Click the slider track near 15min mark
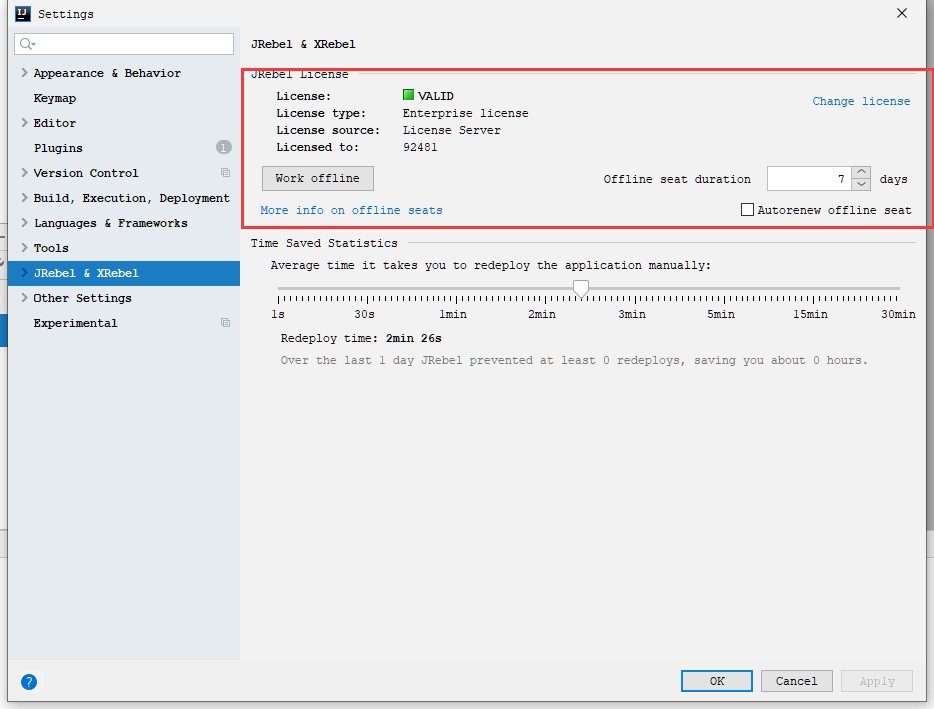934x709 pixels. pos(813,288)
